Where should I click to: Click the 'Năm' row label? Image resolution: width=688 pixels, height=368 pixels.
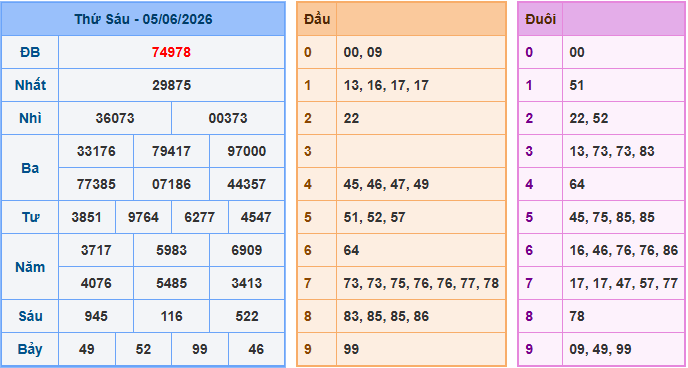[x=30, y=267]
